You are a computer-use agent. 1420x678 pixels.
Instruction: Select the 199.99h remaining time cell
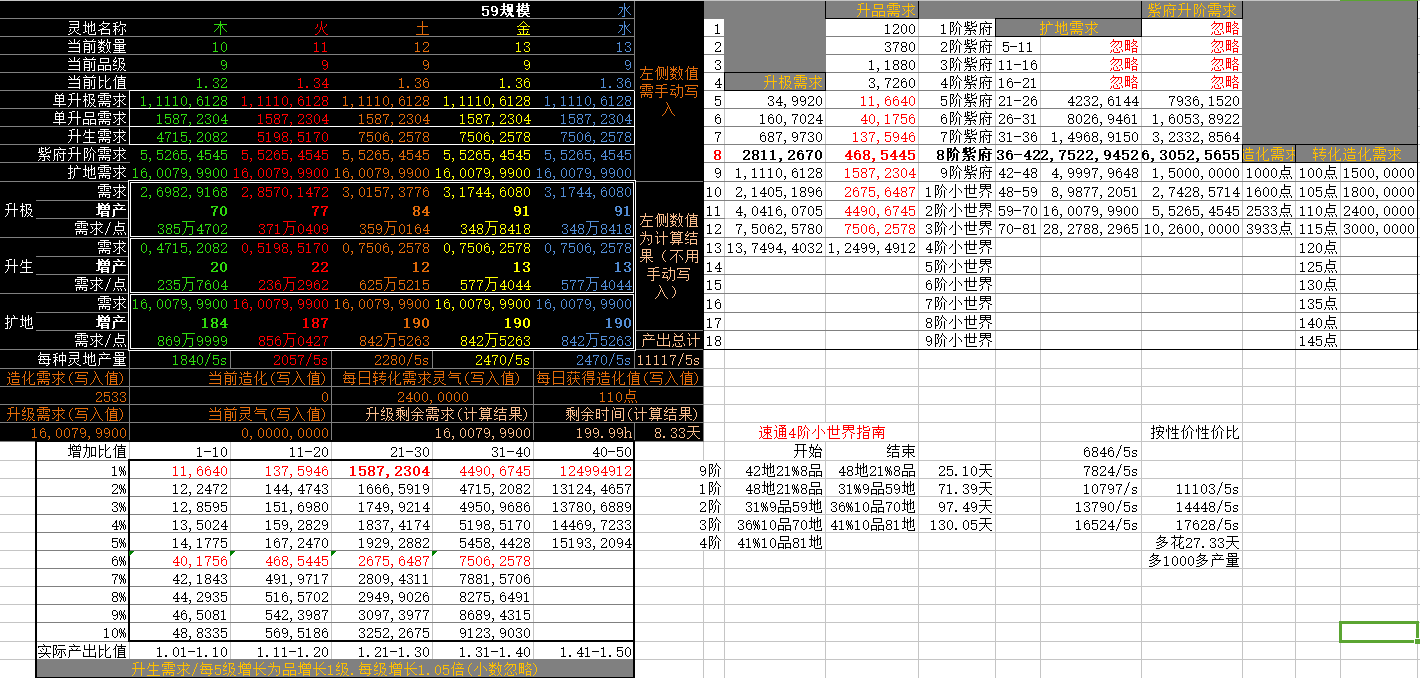tap(606, 432)
